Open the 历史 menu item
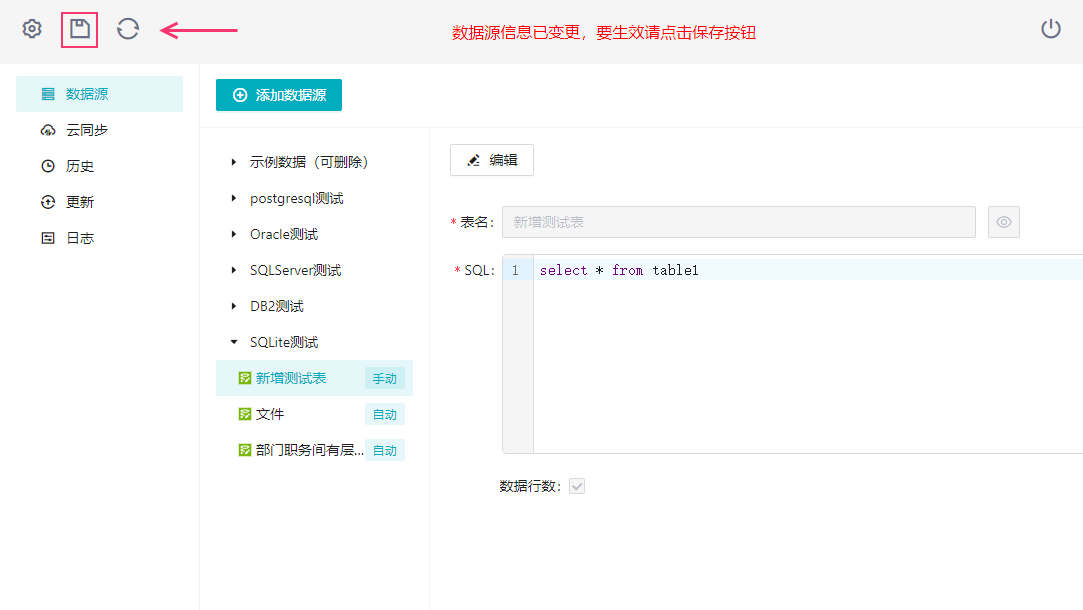This screenshot has width=1083, height=610. tap(99, 166)
